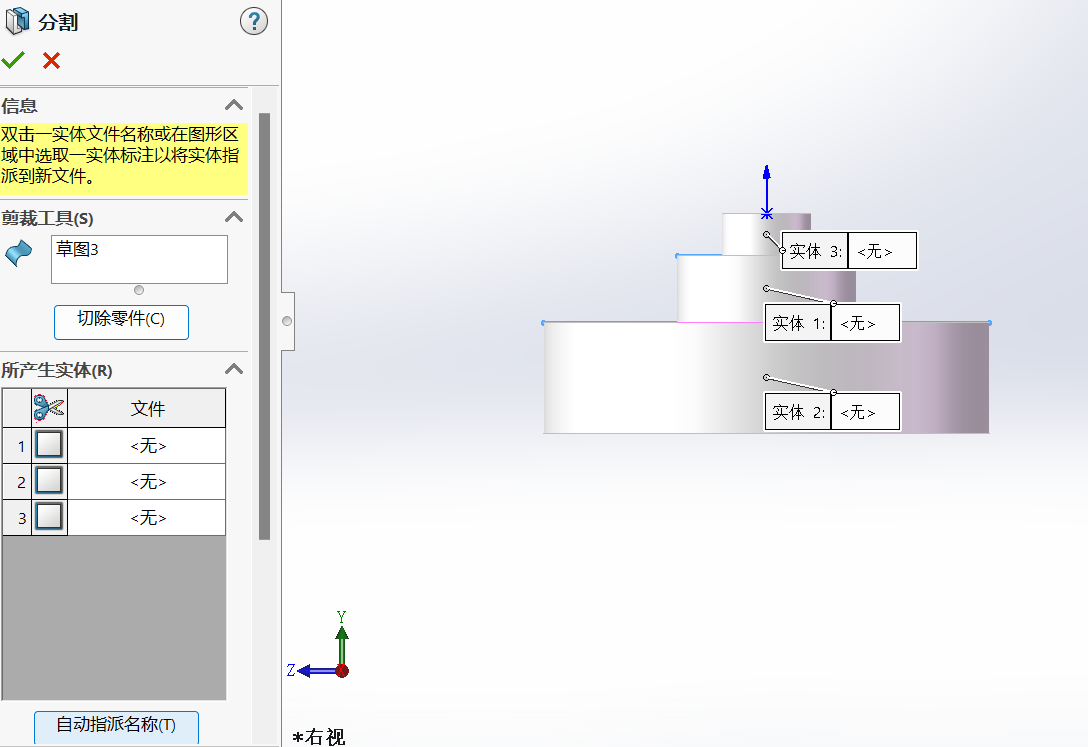
Task: Click the 剪裁工具(S) section title
Action: pos(47,218)
